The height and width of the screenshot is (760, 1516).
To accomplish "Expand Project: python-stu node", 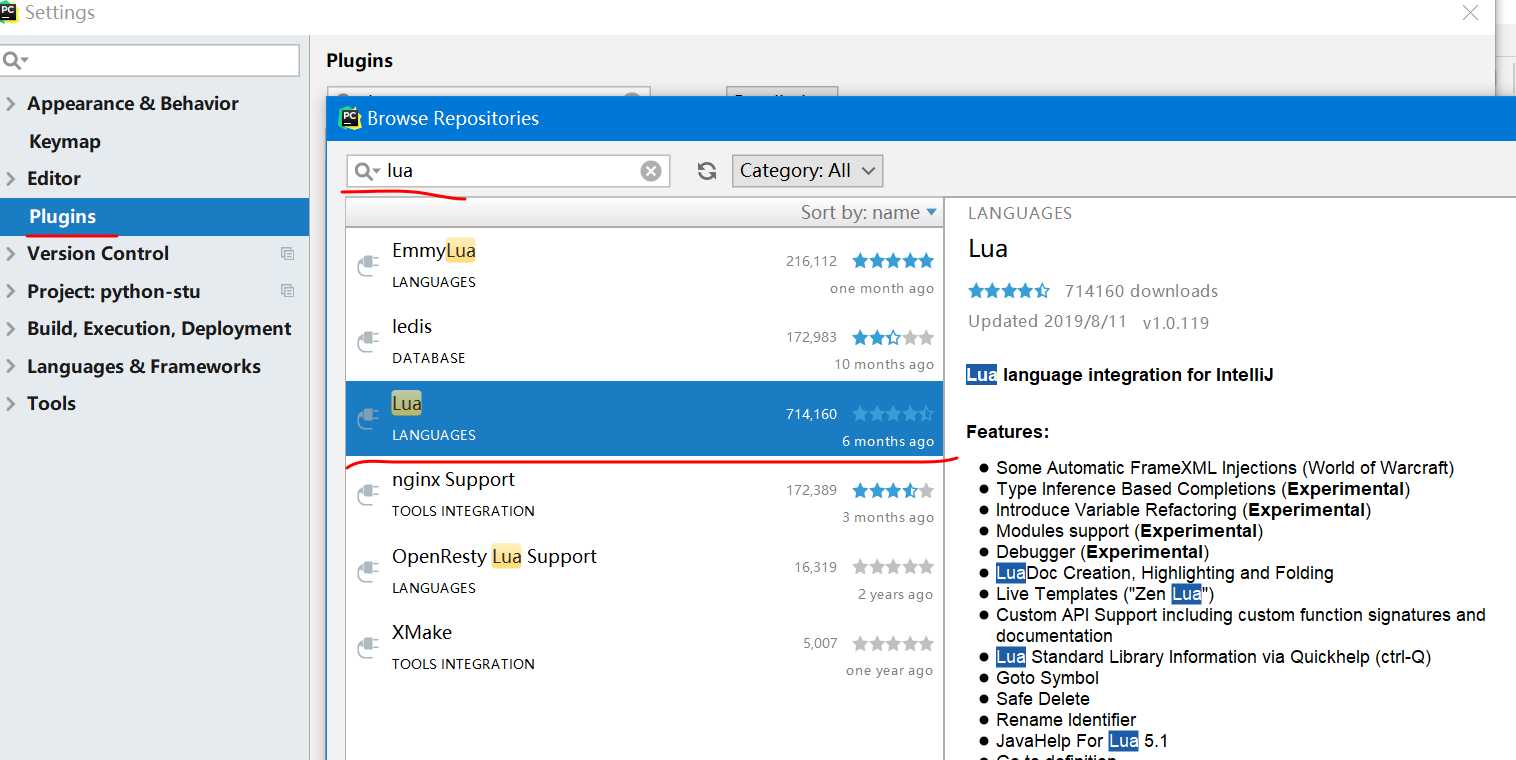I will tap(11, 292).
